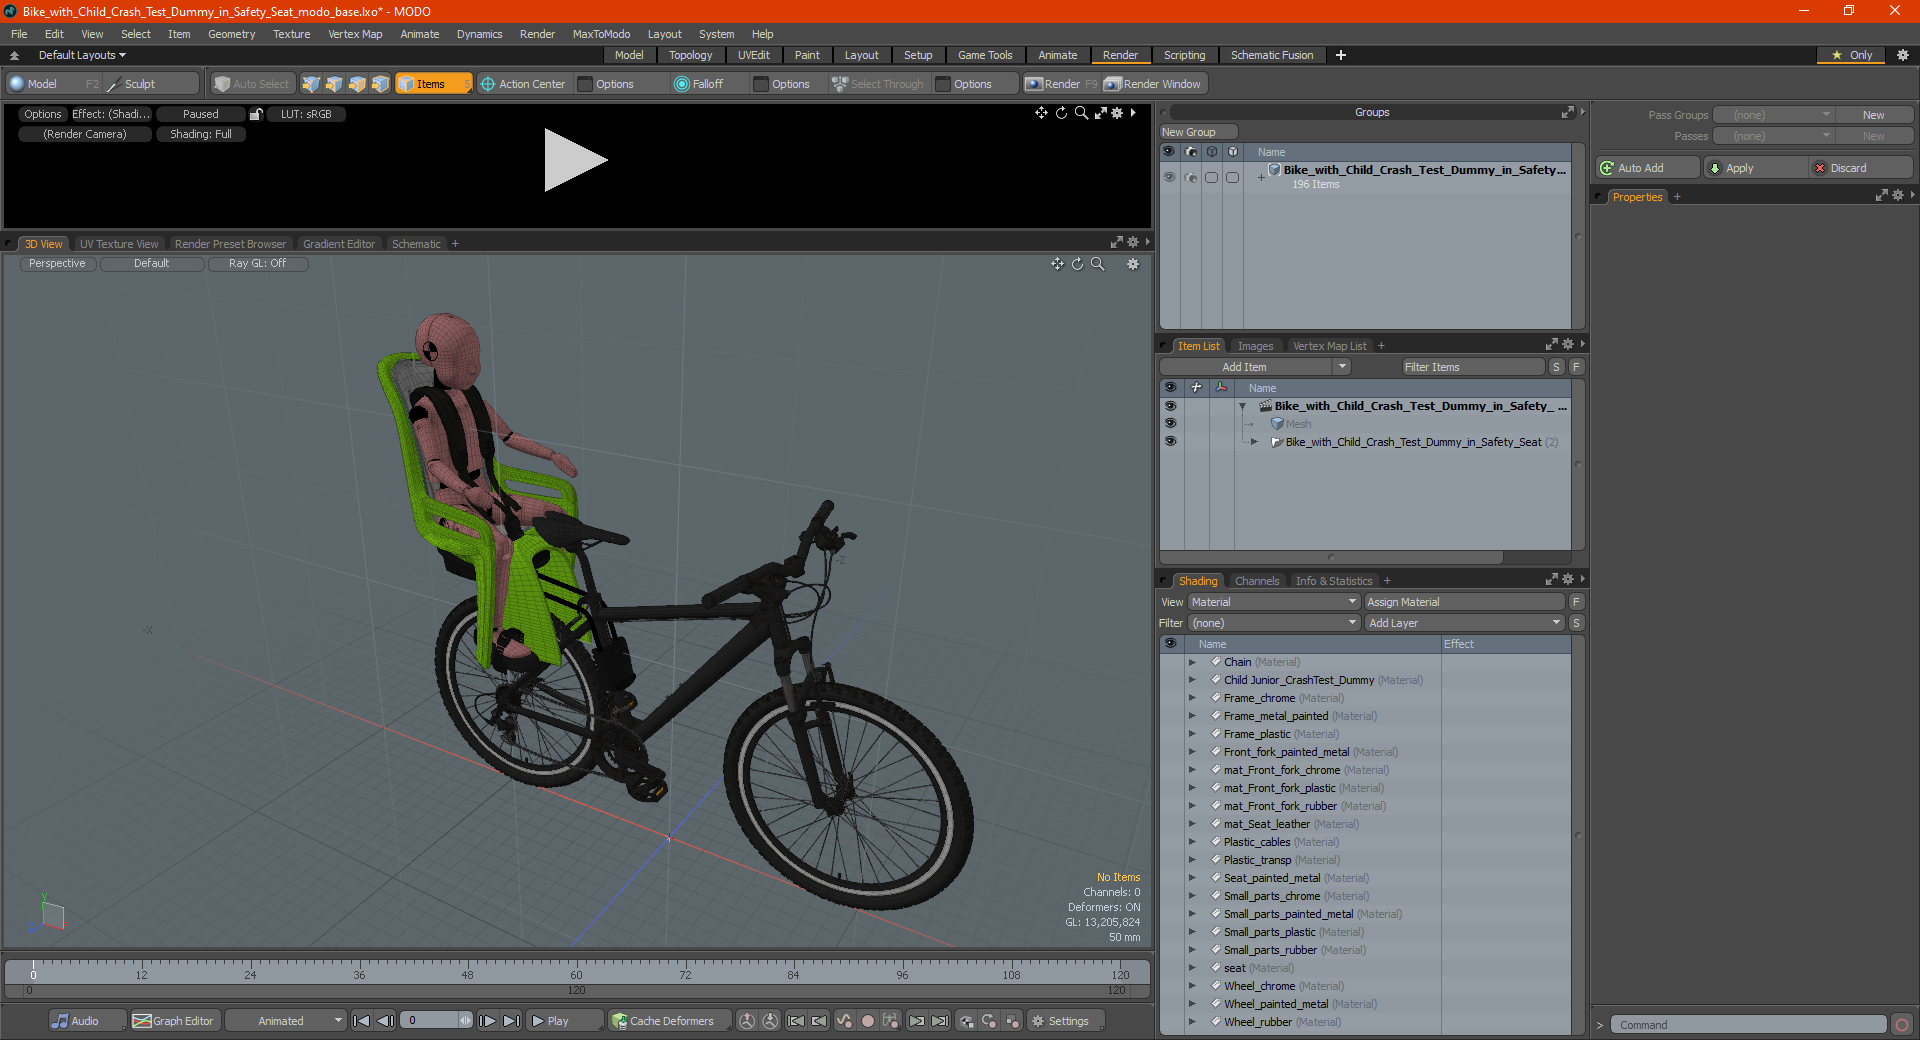Toggle visibility of the Bike scene item

click(1170, 406)
